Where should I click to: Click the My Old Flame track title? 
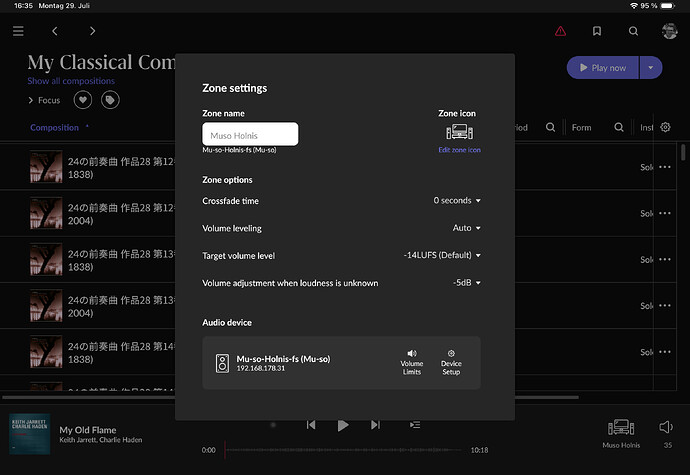click(x=88, y=430)
